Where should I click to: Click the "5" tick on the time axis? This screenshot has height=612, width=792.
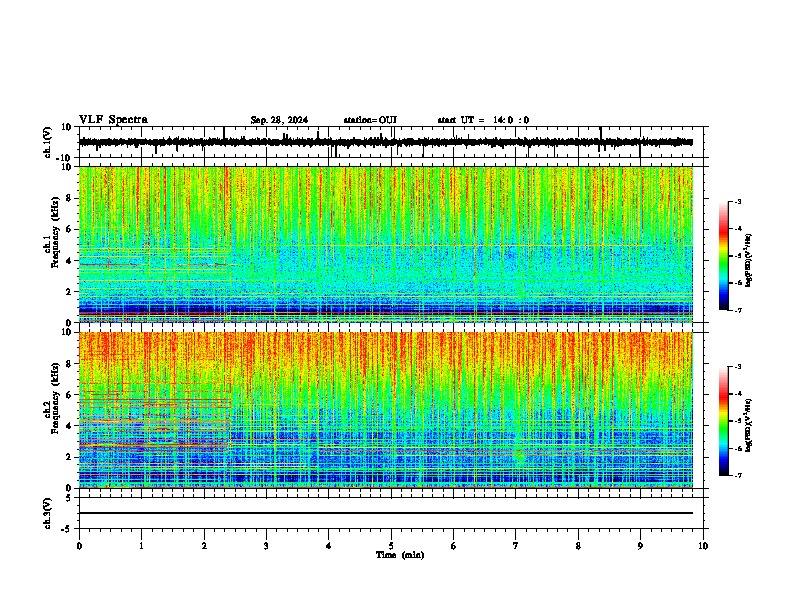tap(391, 546)
